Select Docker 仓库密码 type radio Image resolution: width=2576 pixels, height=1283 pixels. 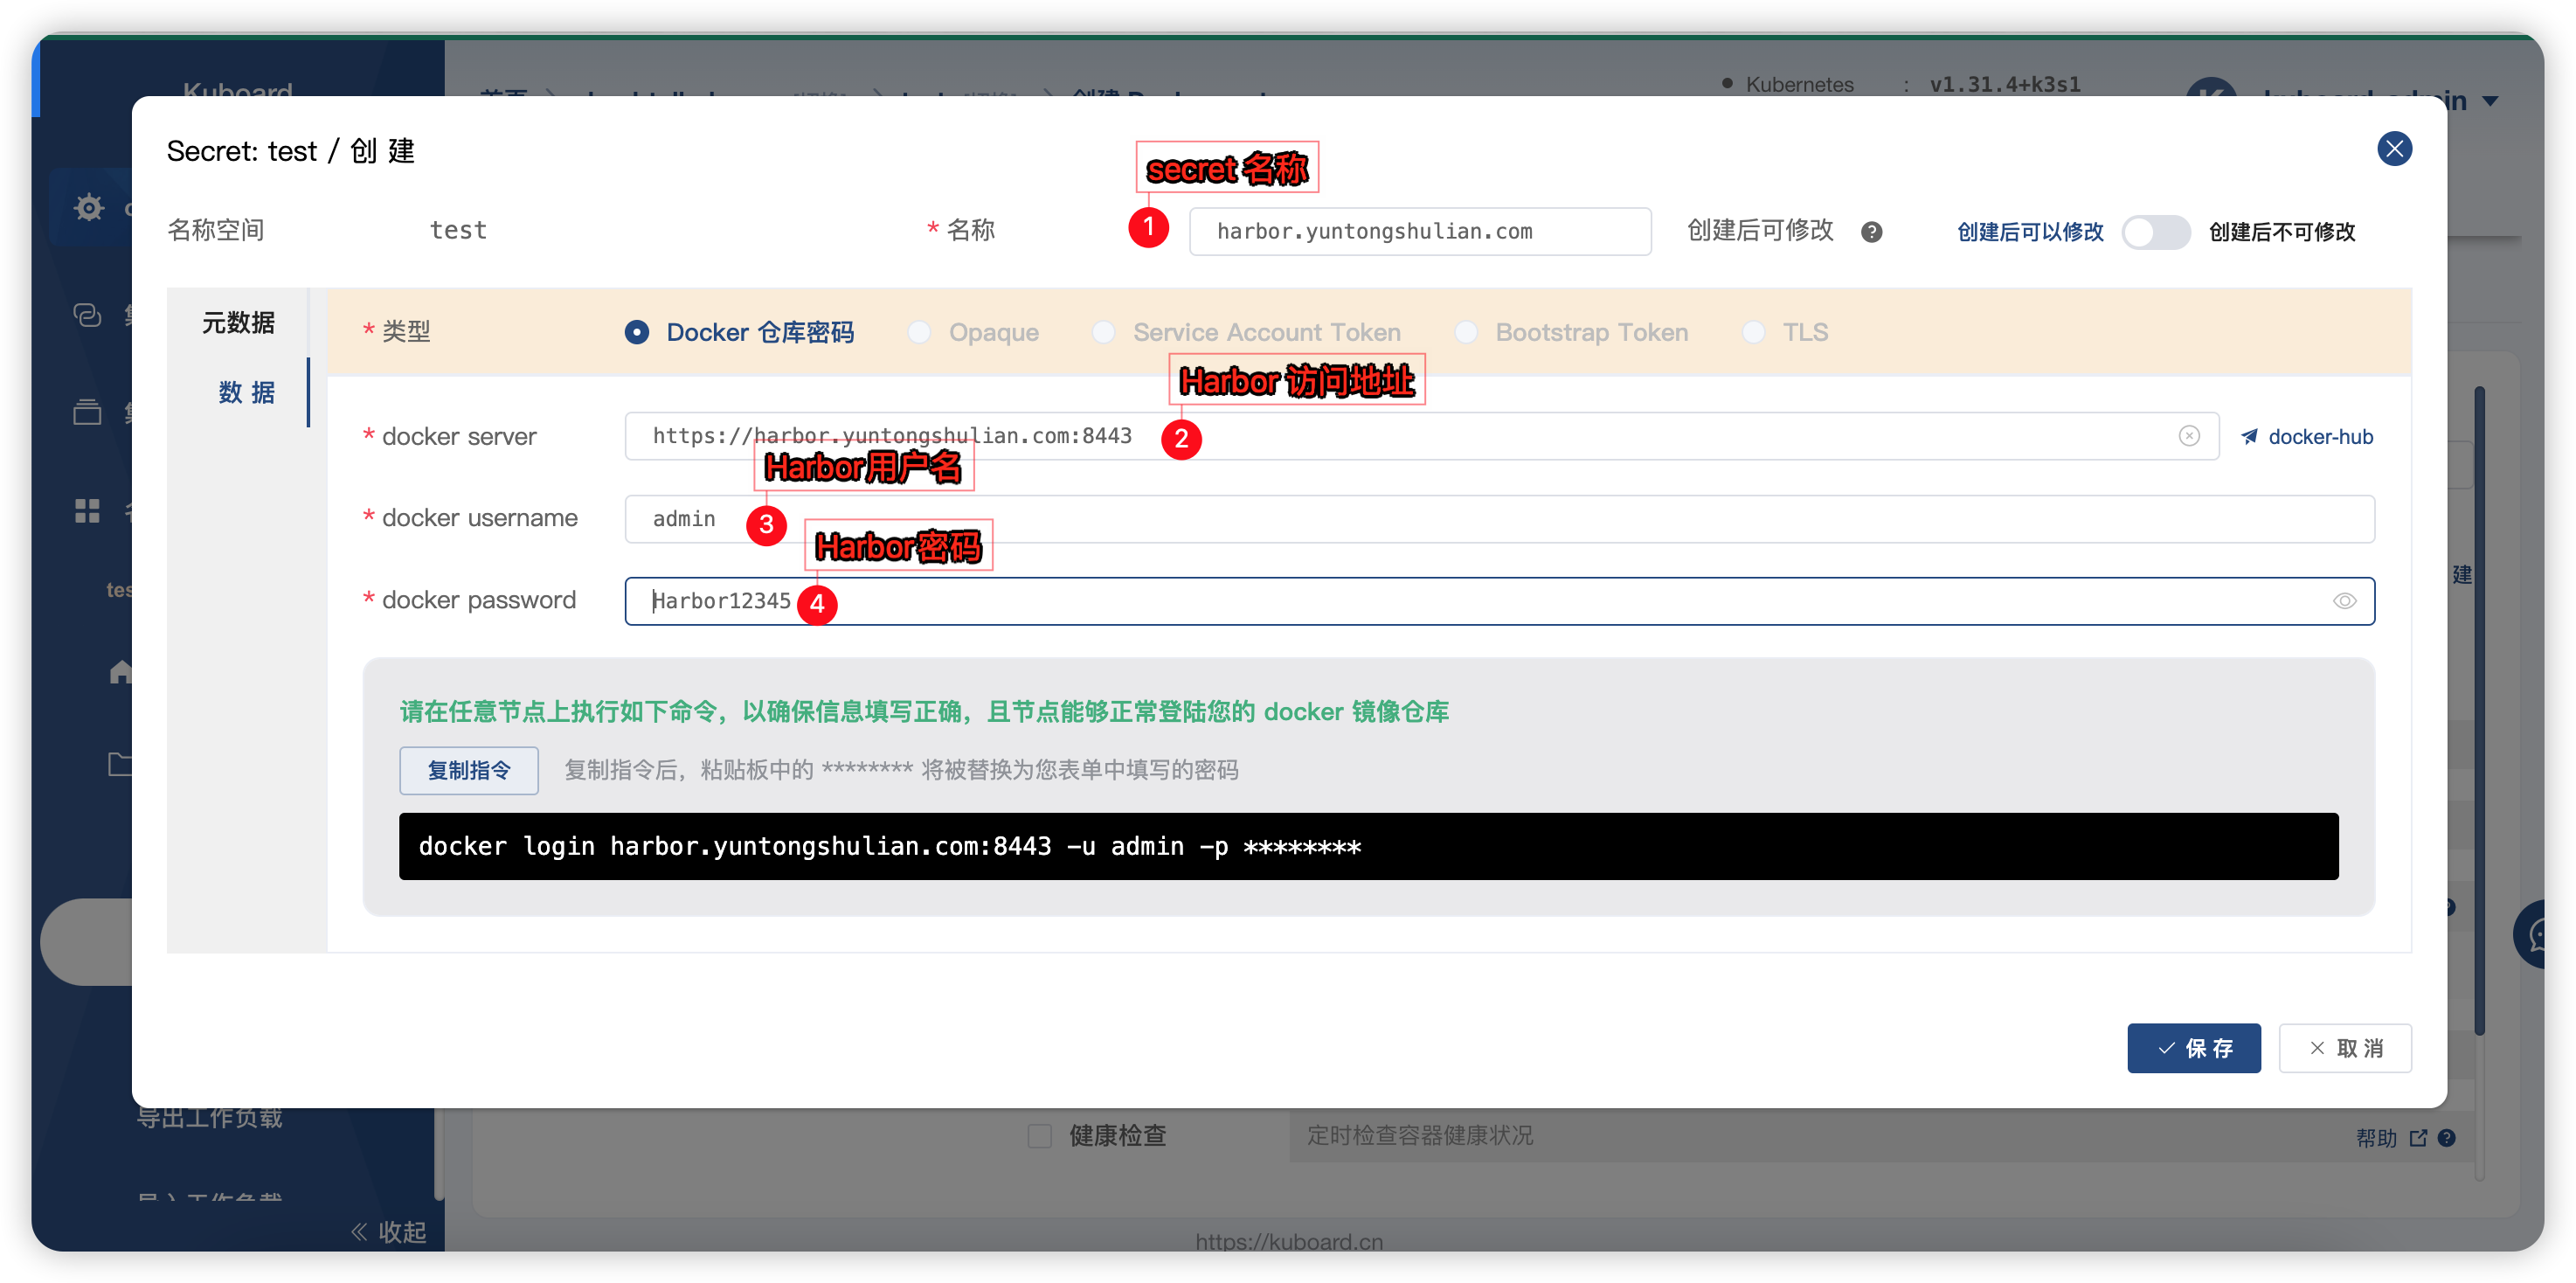tap(637, 332)
